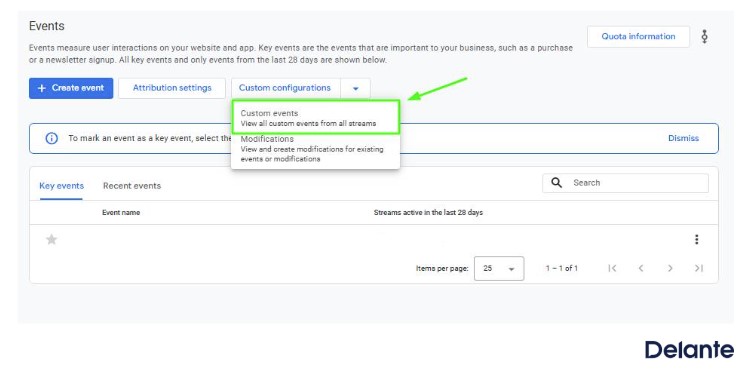Screen dimensions: 745x370
Task: Open Quota information
Action: 638,37
